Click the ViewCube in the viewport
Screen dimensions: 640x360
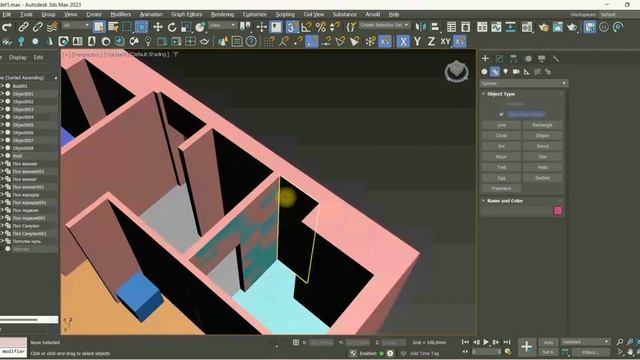pyautogui.click(x=456, y=72)
